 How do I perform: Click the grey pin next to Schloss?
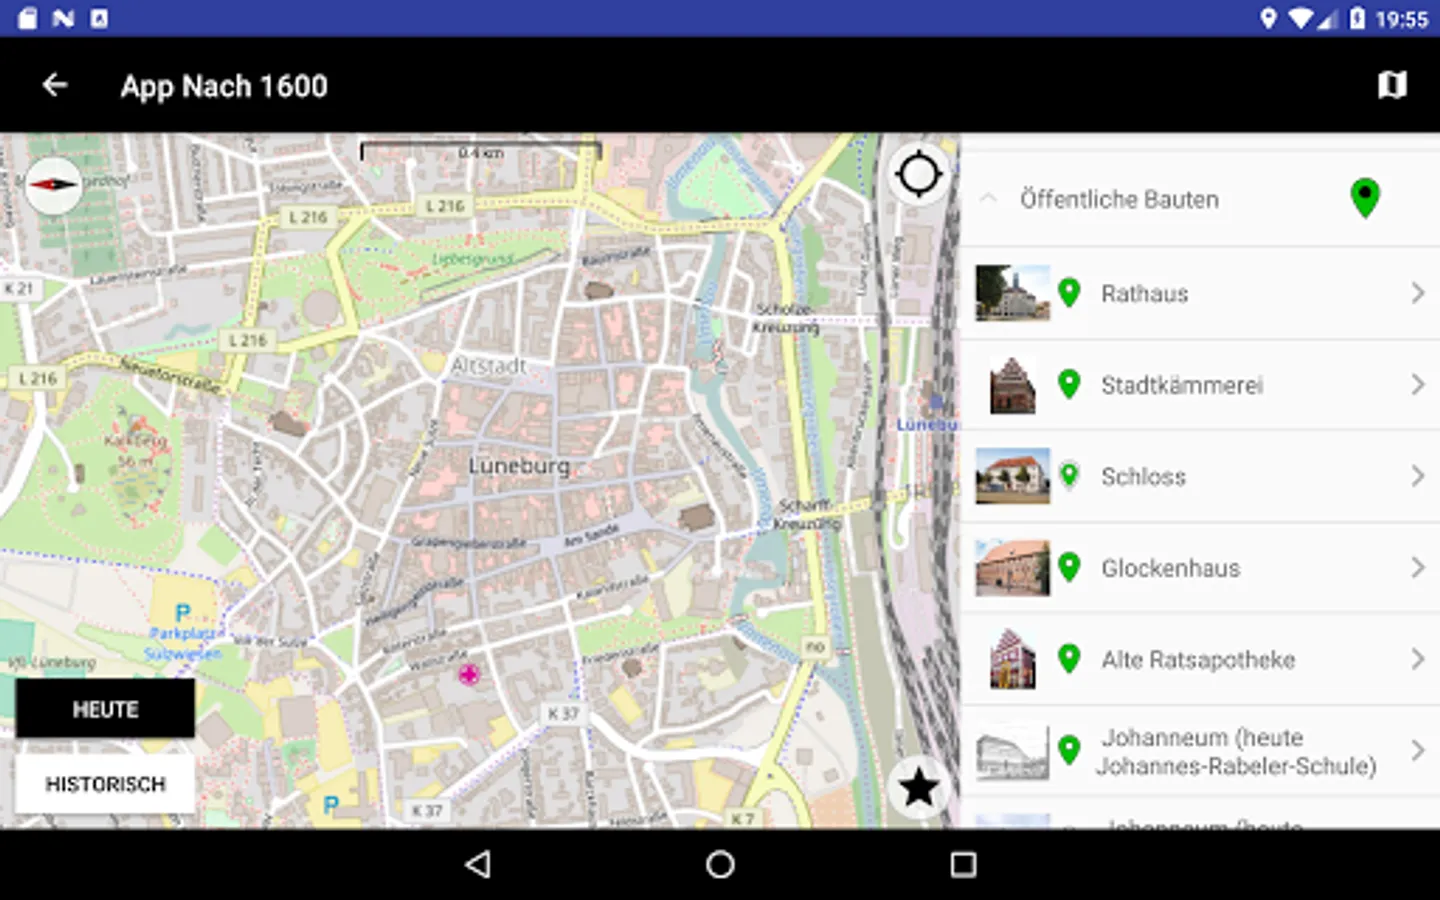[1069, 475]
